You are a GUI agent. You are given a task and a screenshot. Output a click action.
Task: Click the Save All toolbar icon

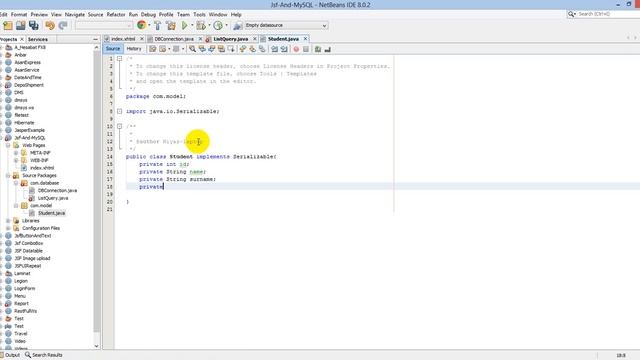tap(33, 25)
